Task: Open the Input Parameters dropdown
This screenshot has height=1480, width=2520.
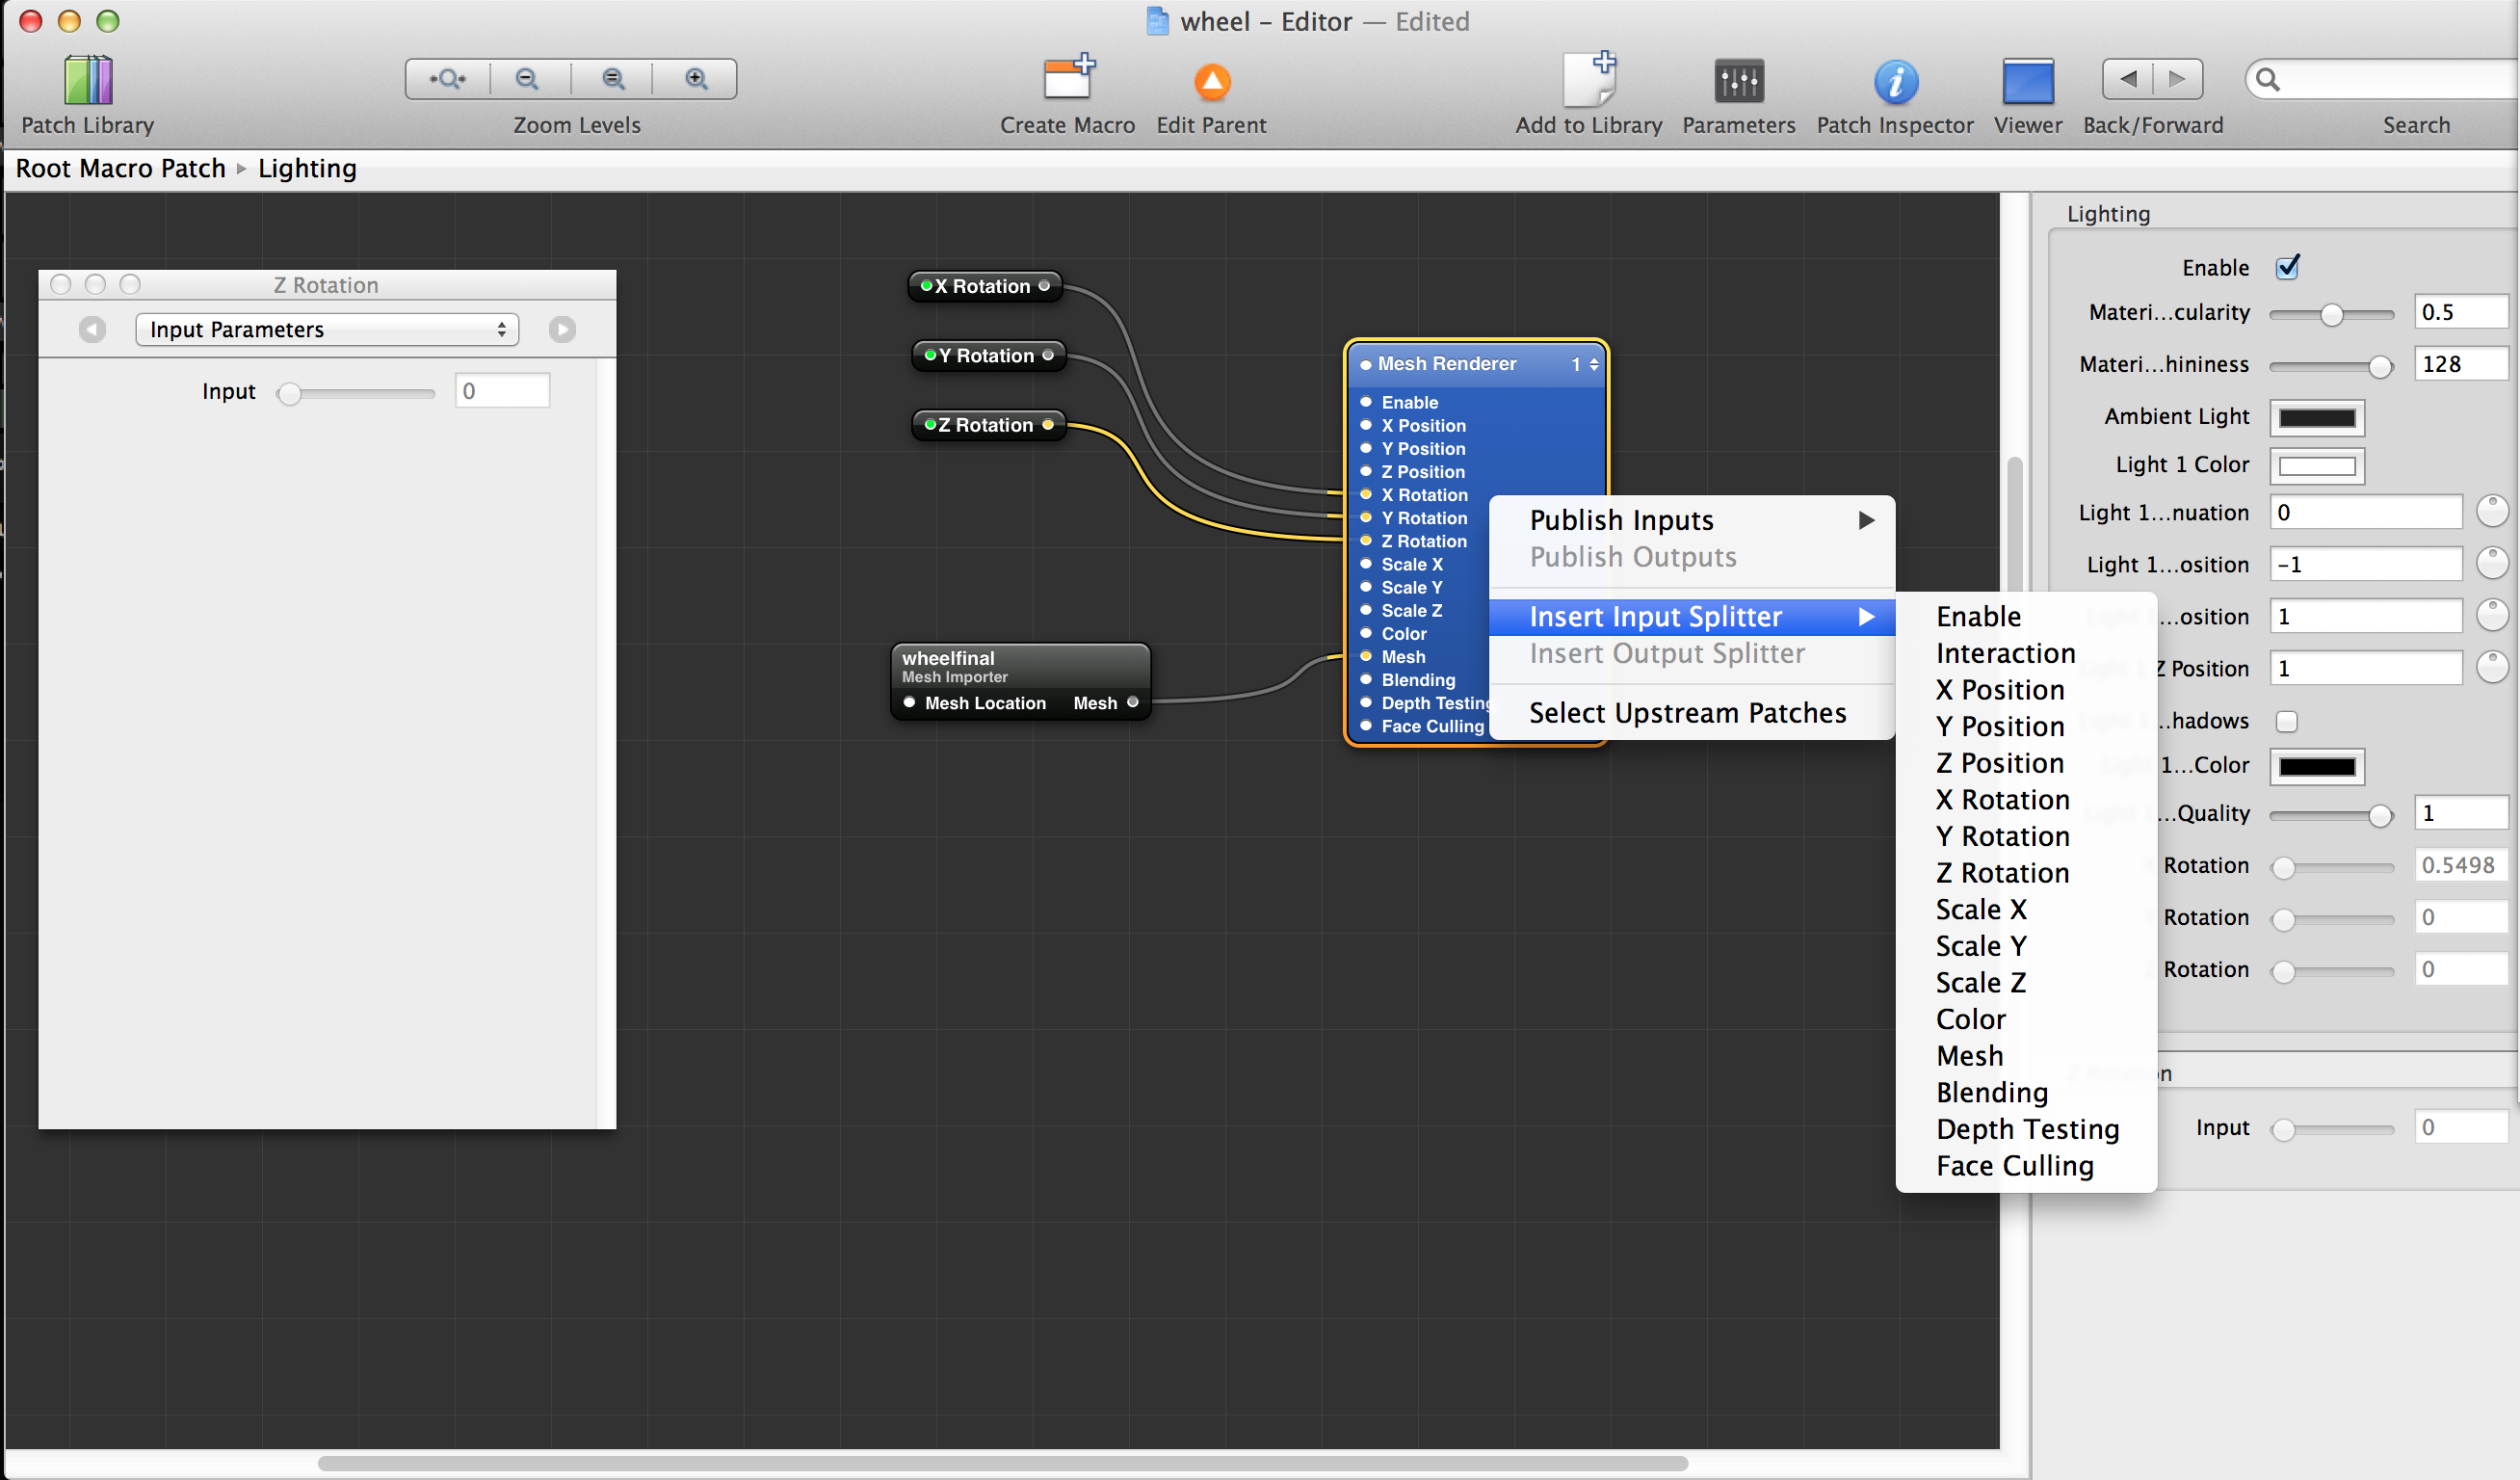Action: click(327, 330)
